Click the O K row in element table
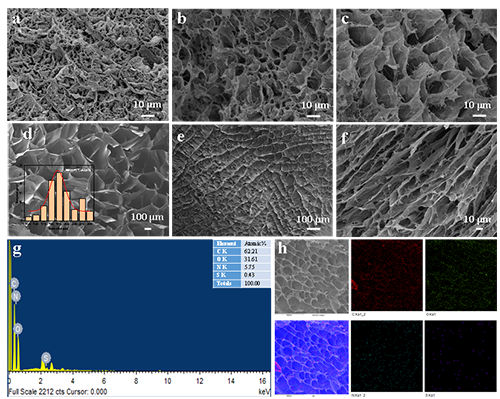 pos(242,260)
